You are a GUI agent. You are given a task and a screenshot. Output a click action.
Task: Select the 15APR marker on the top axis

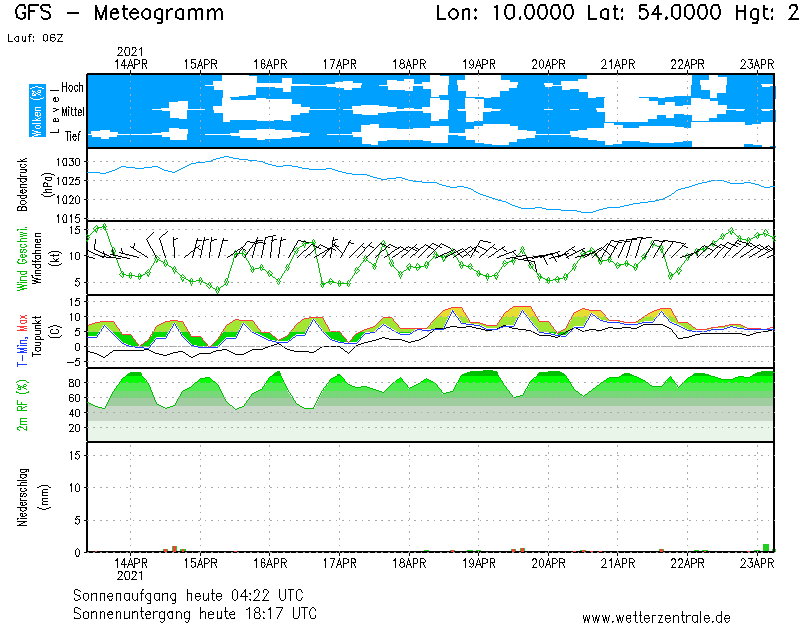[201, 64]
